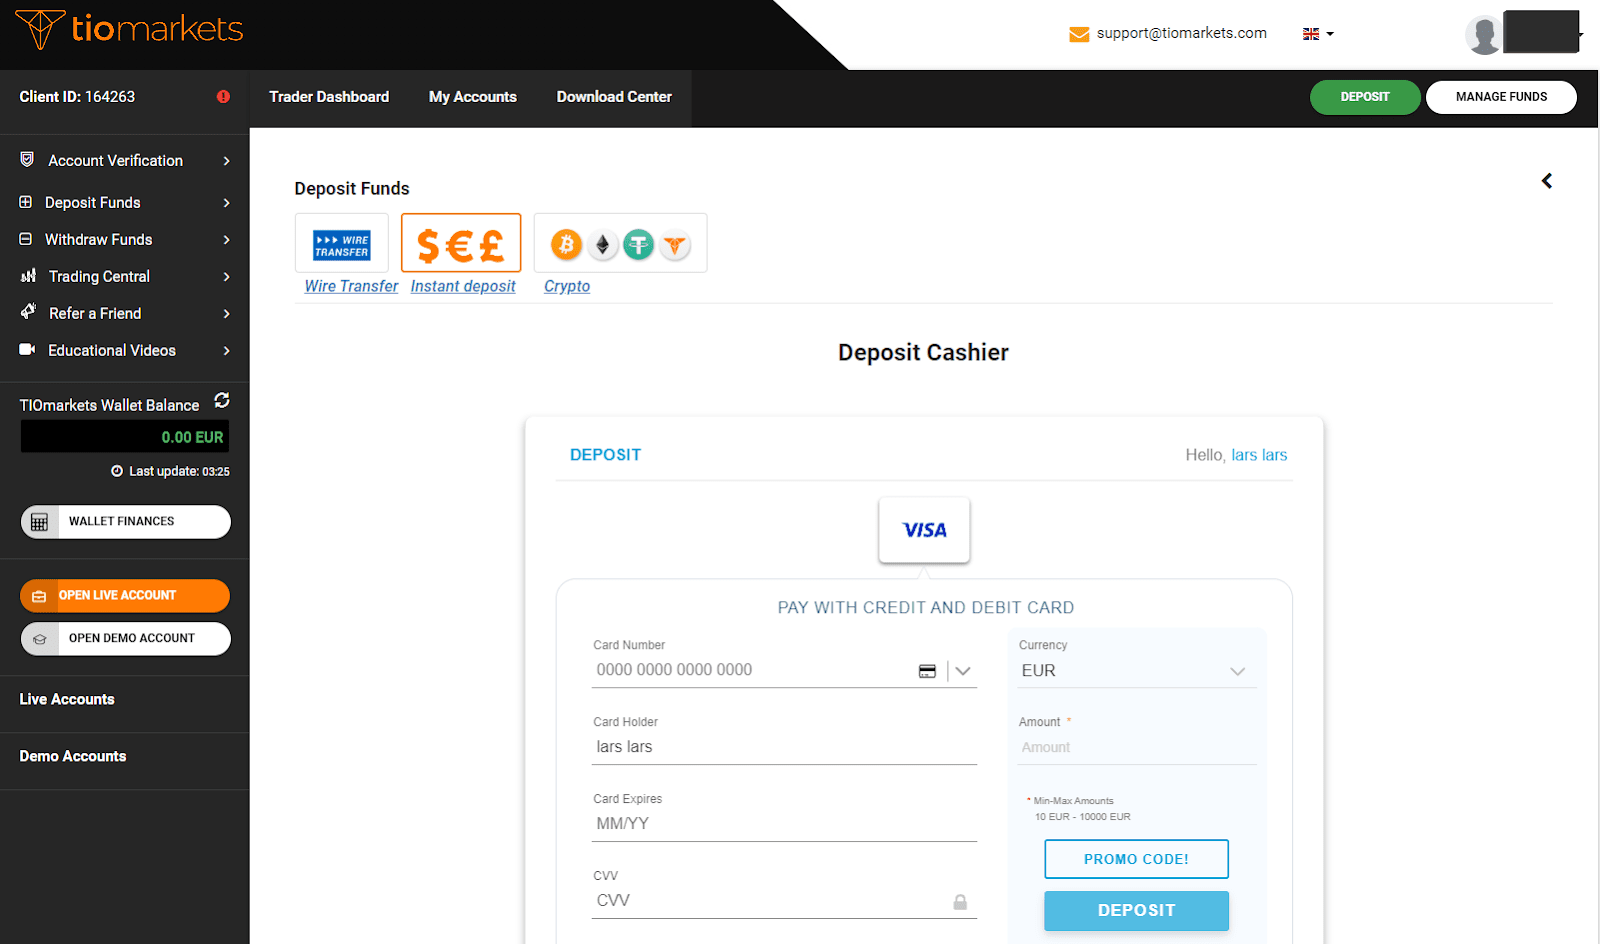Viewport: 1600px width, 944px height.
Task: Expand the Refer a Friend sidebar chevron
Action: click(227, 314)
